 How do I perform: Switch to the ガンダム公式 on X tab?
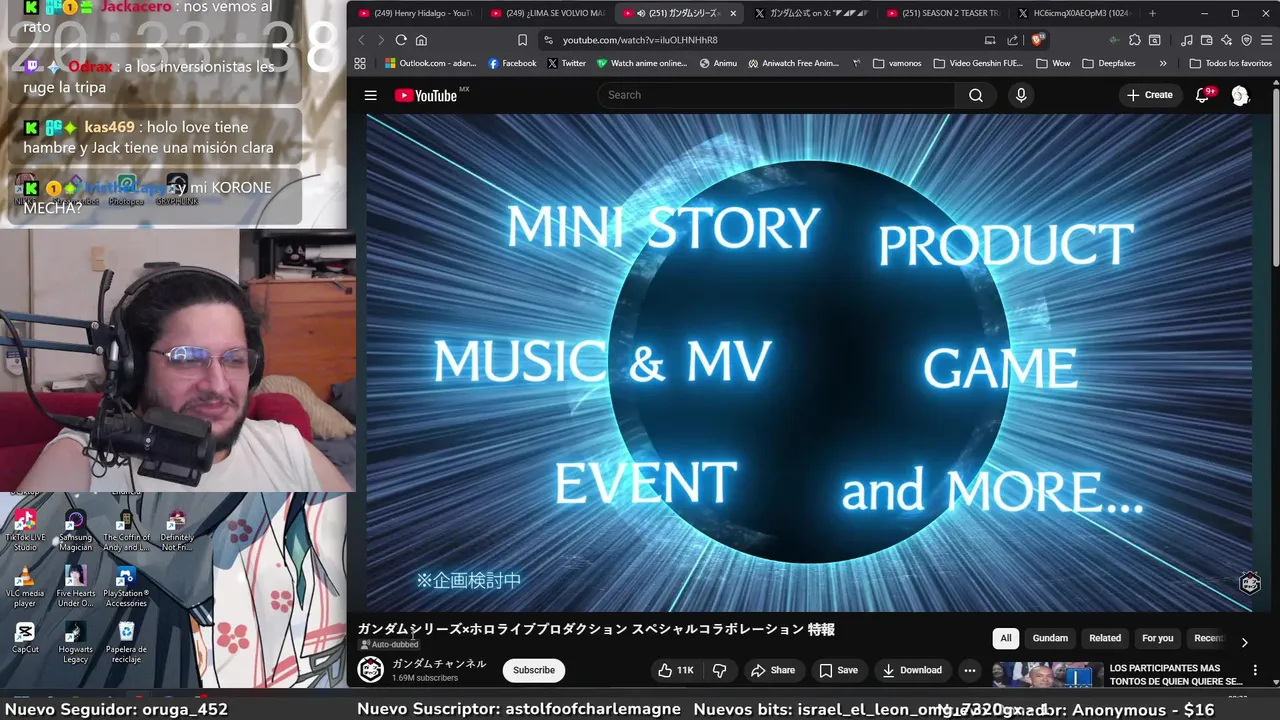click(811, 13)
